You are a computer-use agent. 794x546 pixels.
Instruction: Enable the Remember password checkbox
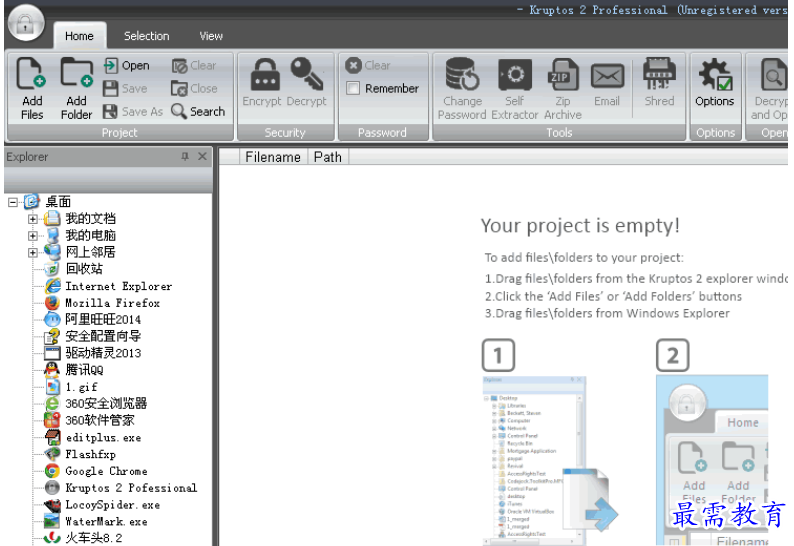click(353, 89)
